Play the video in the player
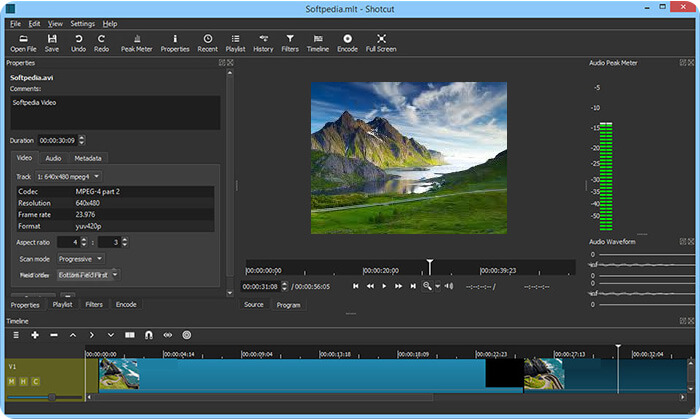Screen dimensions: 700x419 384,286
